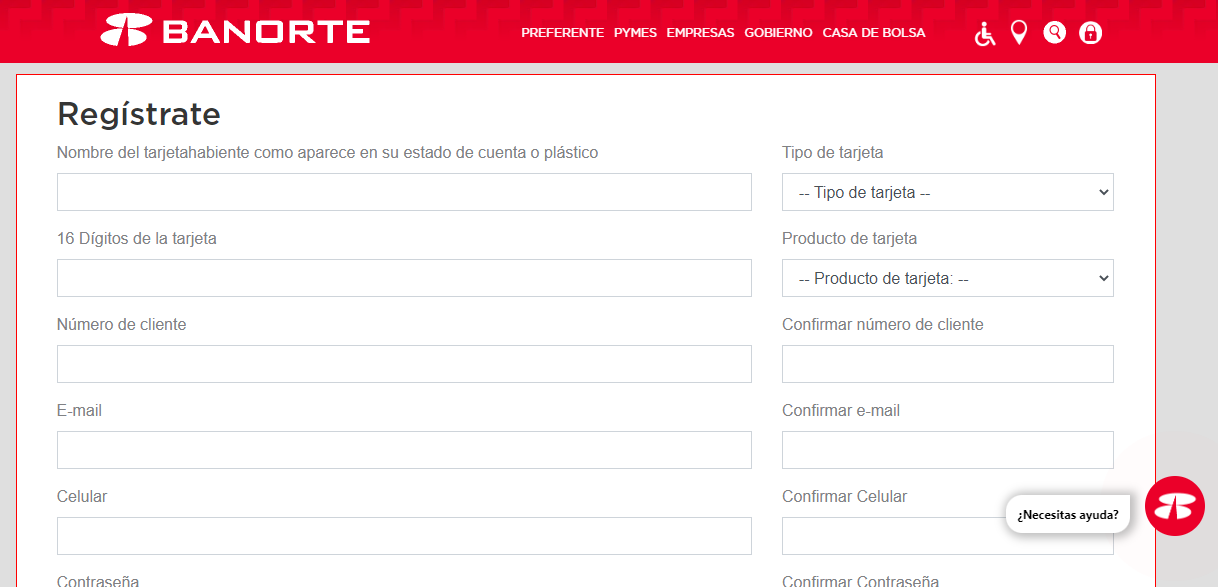Select the branch locator pin icon
The width and height of the screenshot is (1218, 587).
(x=1019, y=32)
